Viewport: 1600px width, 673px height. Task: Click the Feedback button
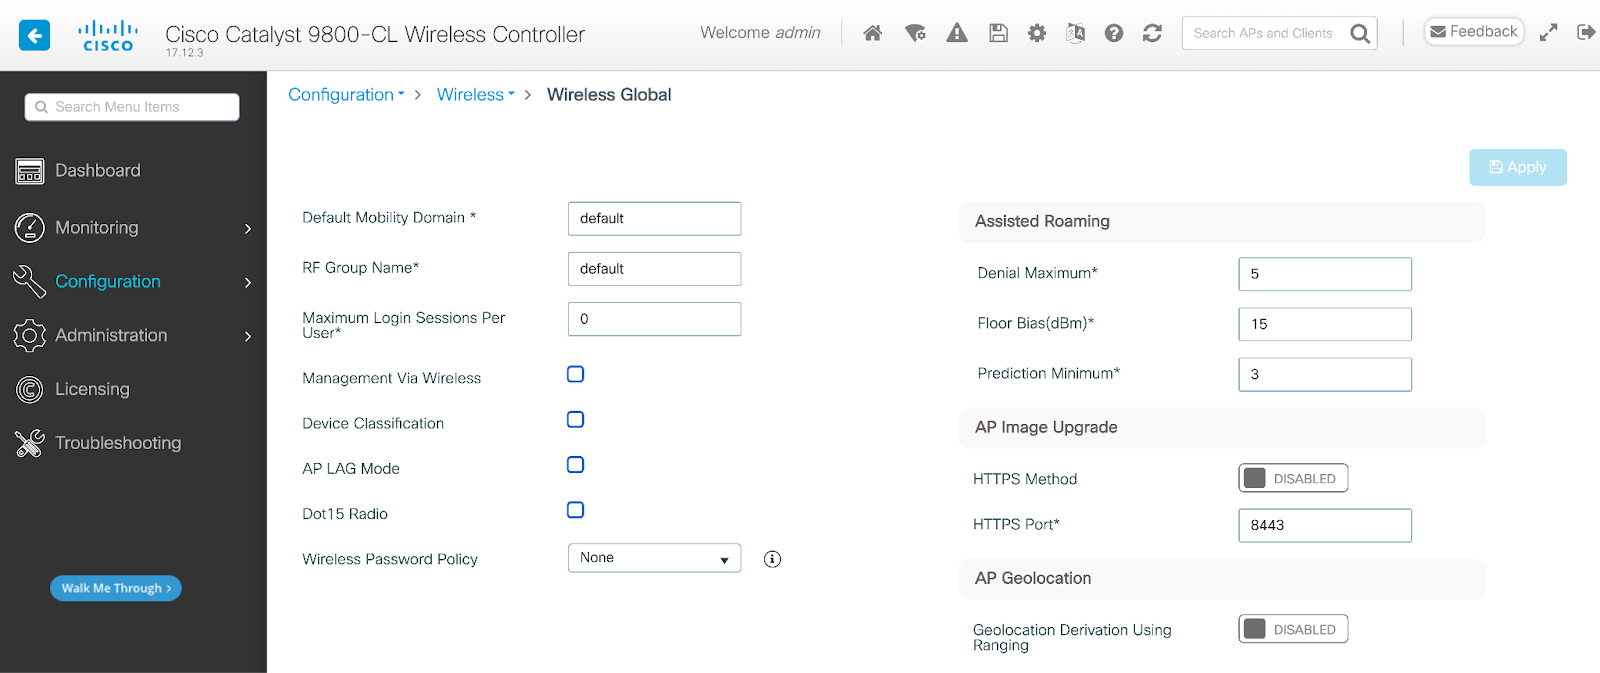1474,32
